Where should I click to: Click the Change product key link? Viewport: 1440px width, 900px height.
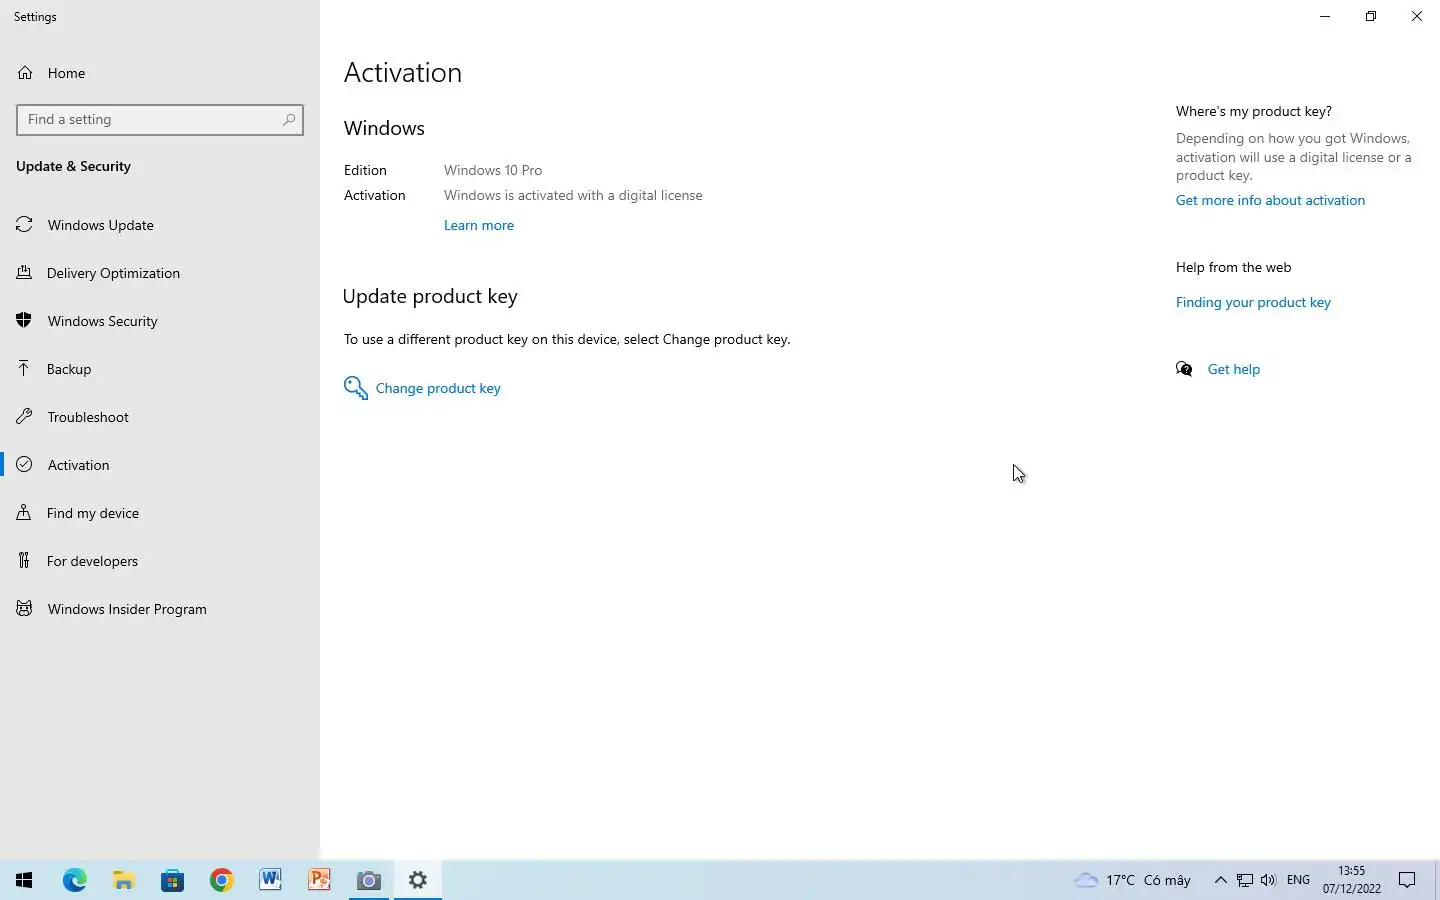tap(438, 388)
